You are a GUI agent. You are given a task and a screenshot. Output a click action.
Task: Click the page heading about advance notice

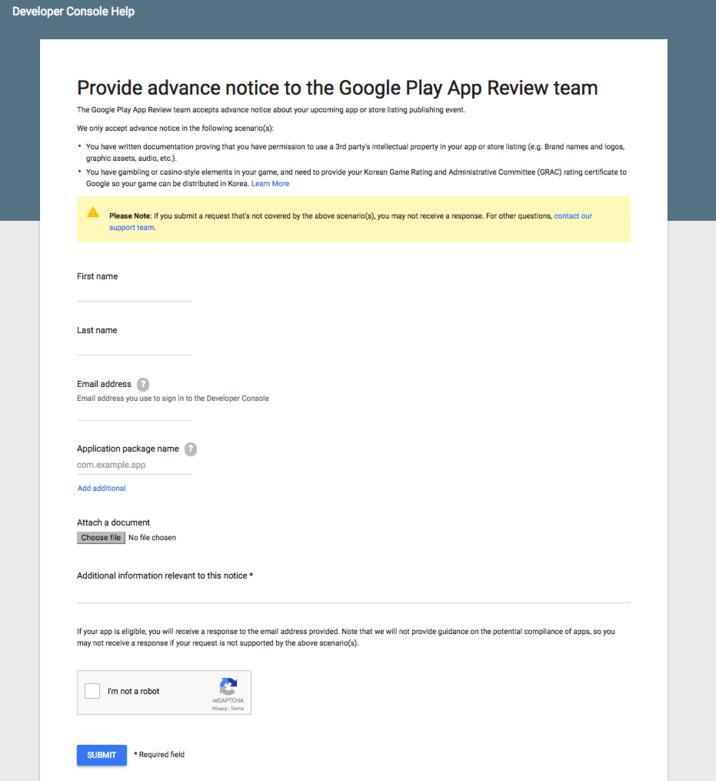337,88
